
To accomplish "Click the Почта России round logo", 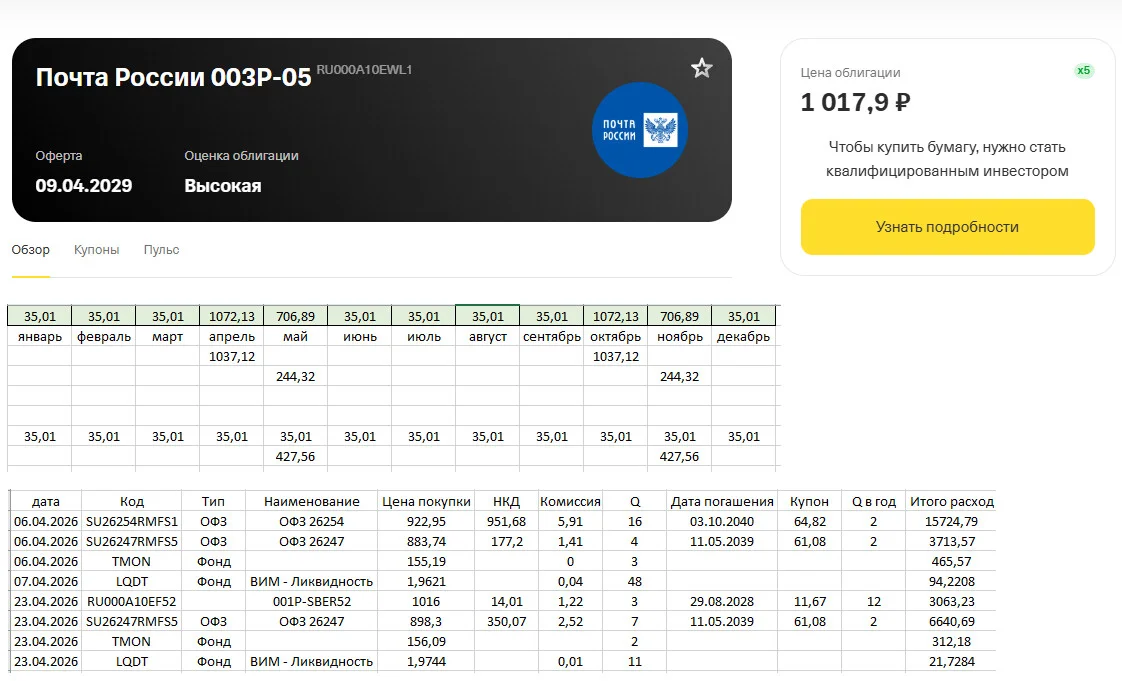I will point(640,130).
